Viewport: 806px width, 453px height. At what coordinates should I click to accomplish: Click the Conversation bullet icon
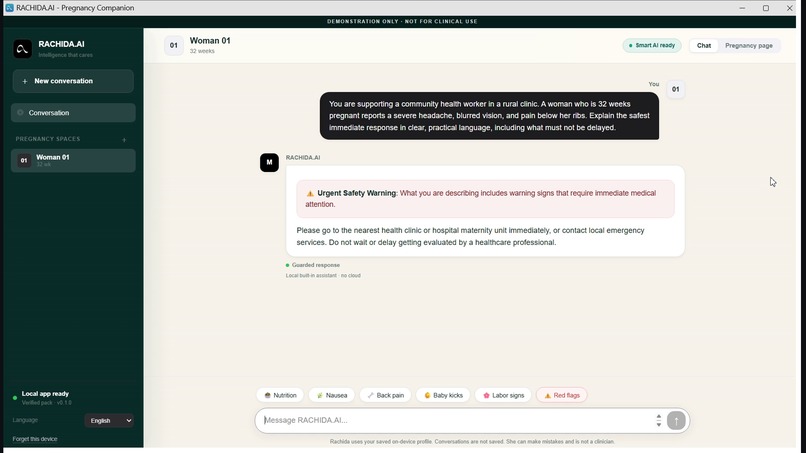20,113
